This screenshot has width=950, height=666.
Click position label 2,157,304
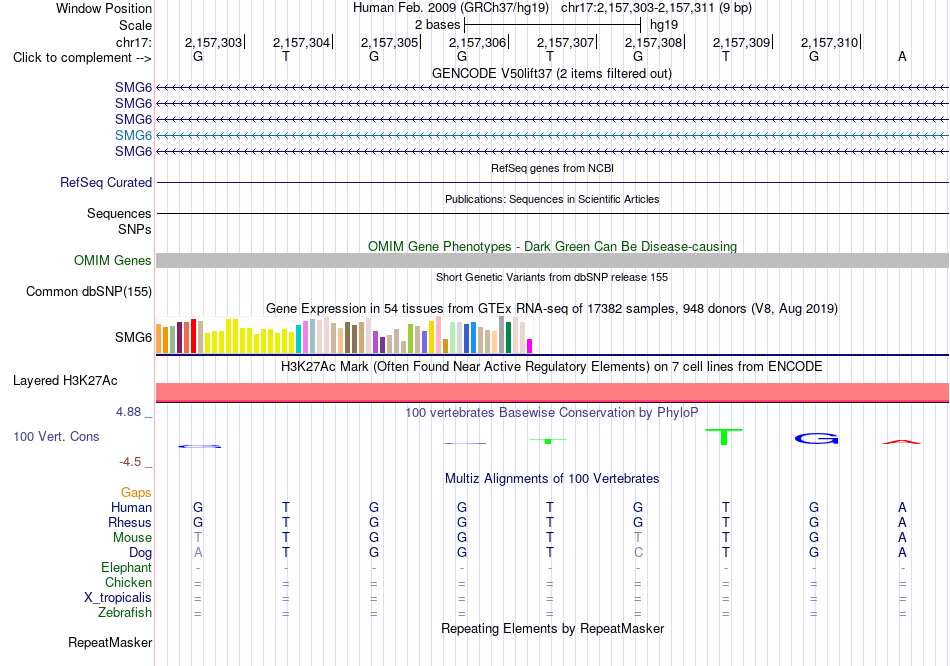[301, 42]
